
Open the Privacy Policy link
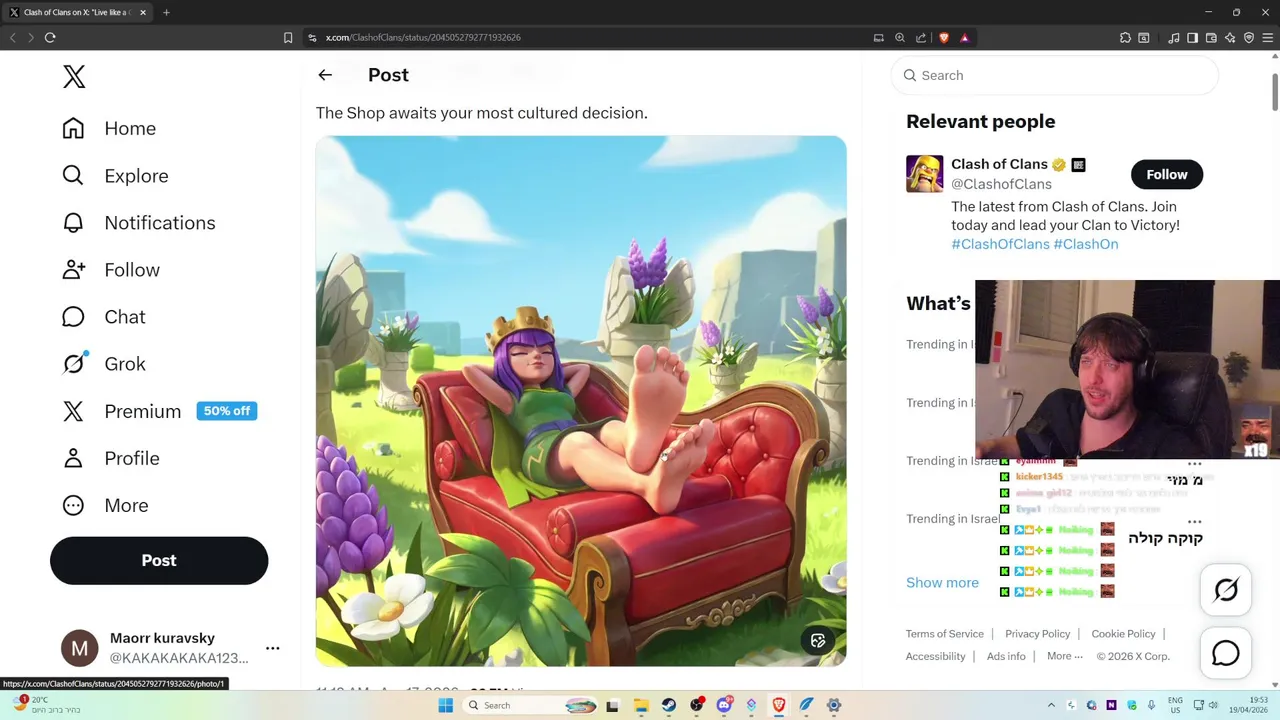pyautogui.click(x=1037, y=634)
